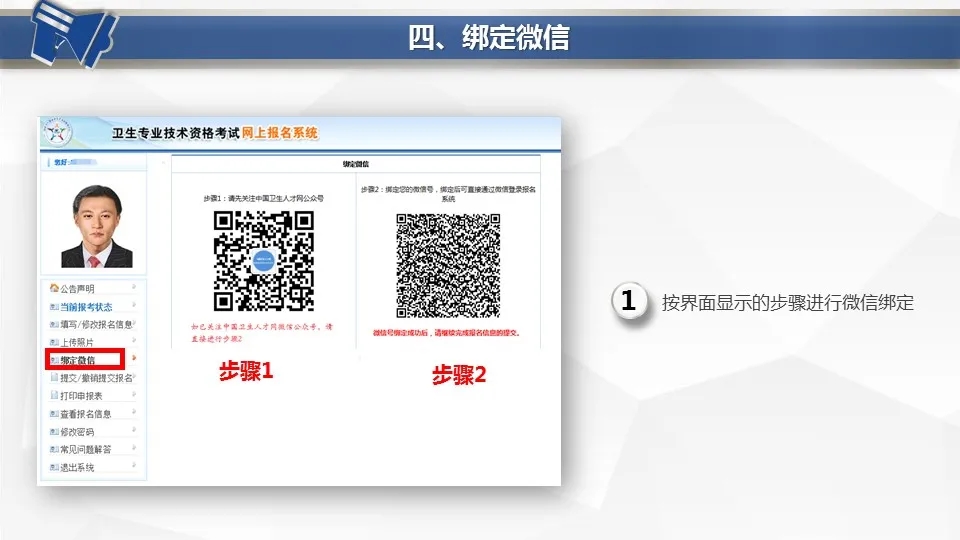This screenshot has height=540, width=960.
Task: Click the icon beside 常见问题解答
Action: click(54, 449)
